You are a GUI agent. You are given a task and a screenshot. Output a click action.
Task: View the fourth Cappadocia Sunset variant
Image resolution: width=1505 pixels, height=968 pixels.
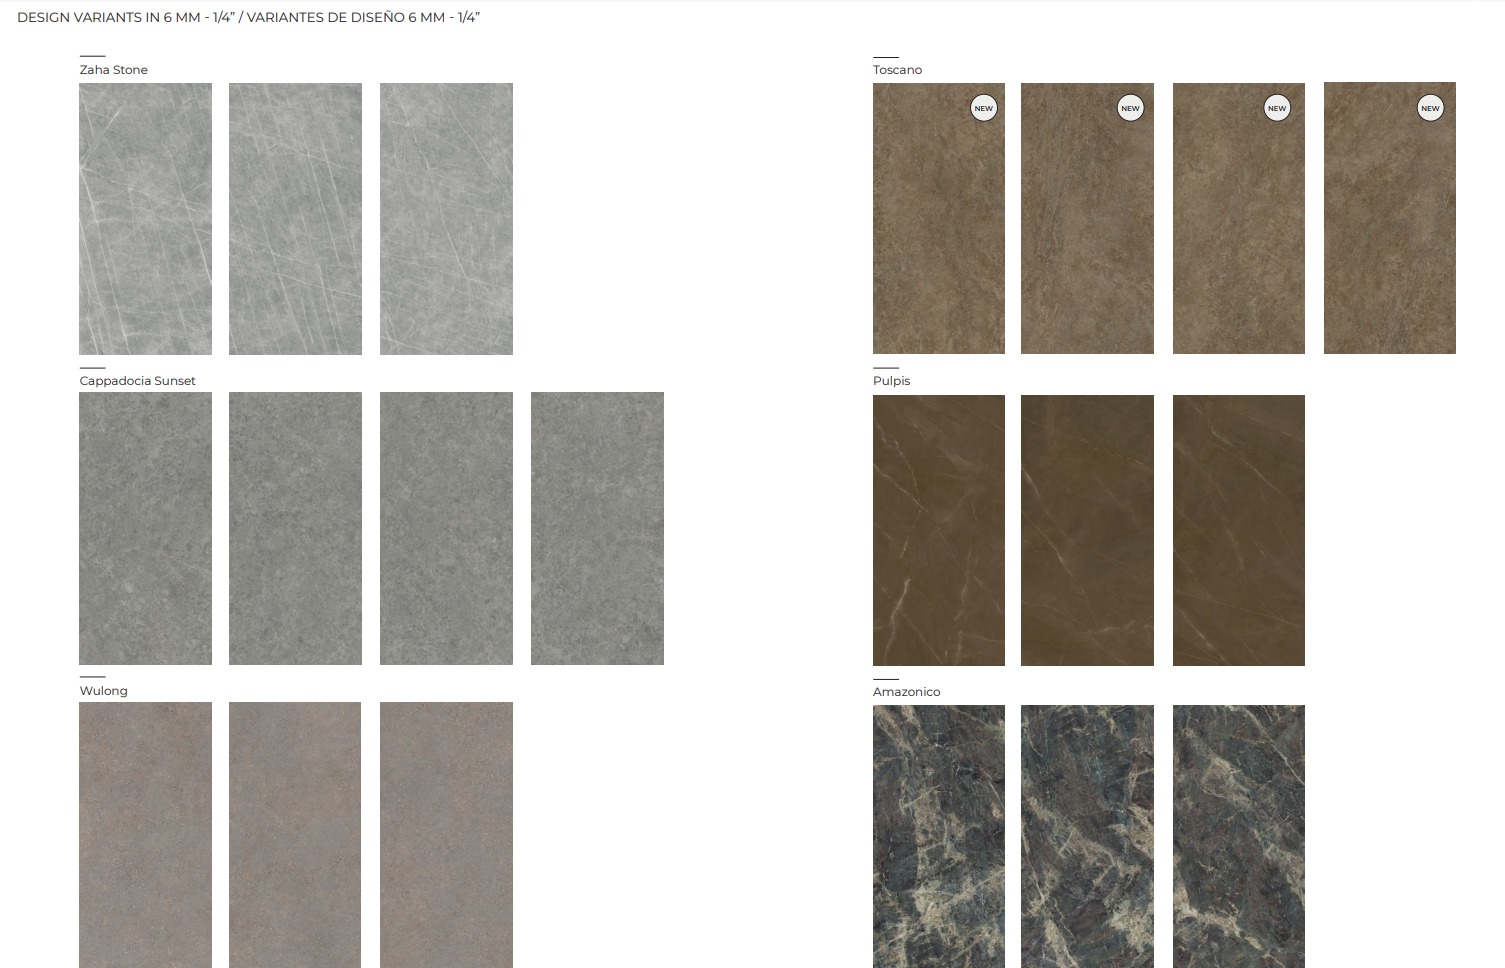click(x=597, y=528)
